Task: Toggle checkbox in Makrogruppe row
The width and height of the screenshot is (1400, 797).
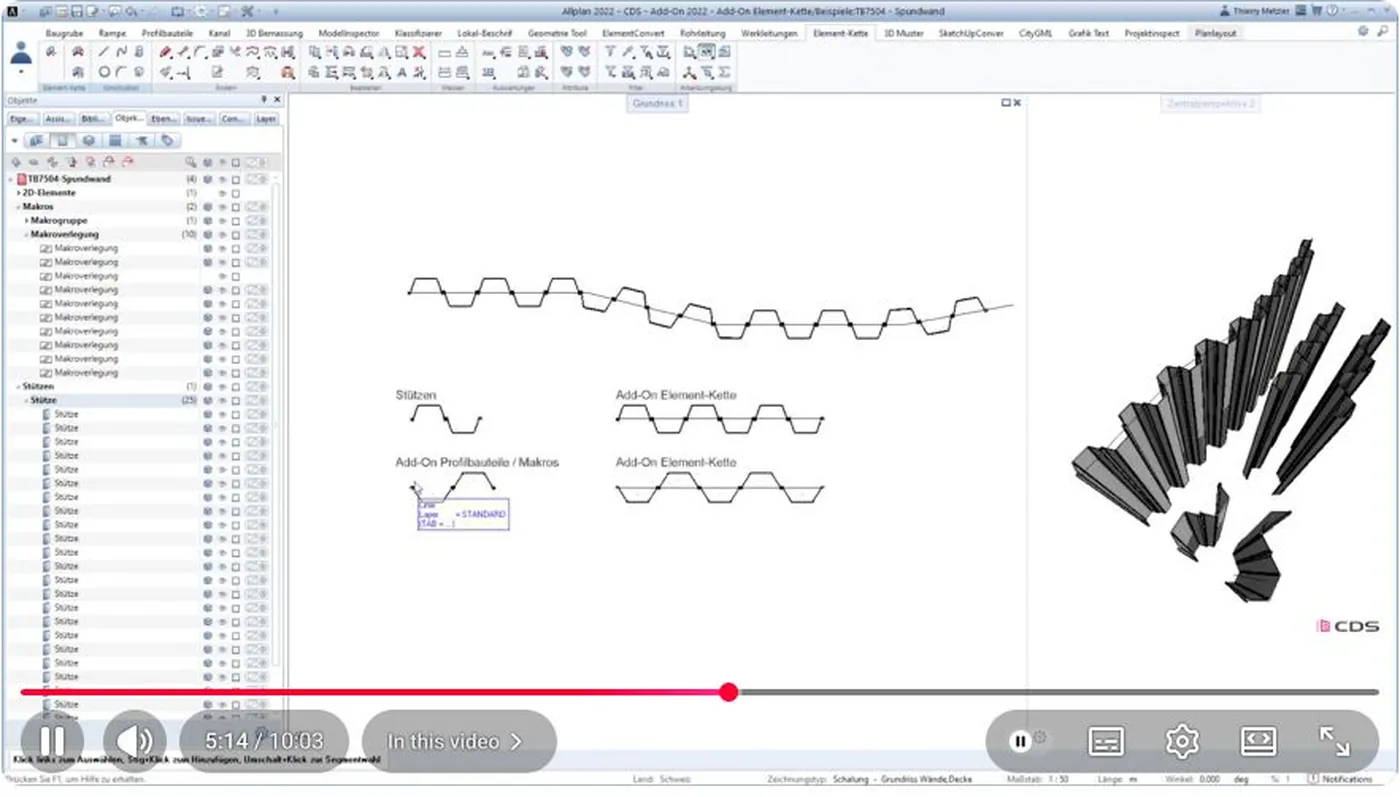Action: (236, 220)
